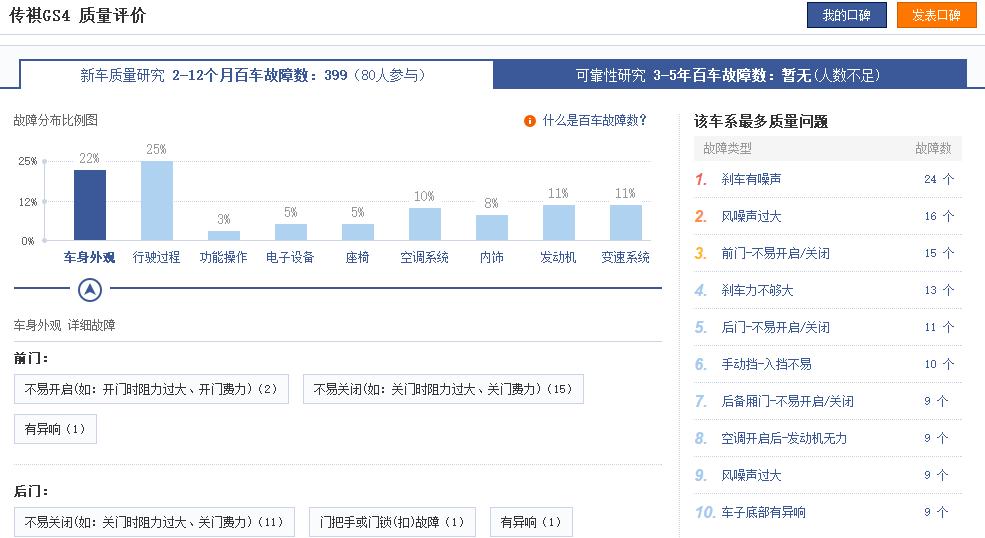The image size is (985, 538).
Task: Select 内饰 category label
Action: [x=492, y=257]
